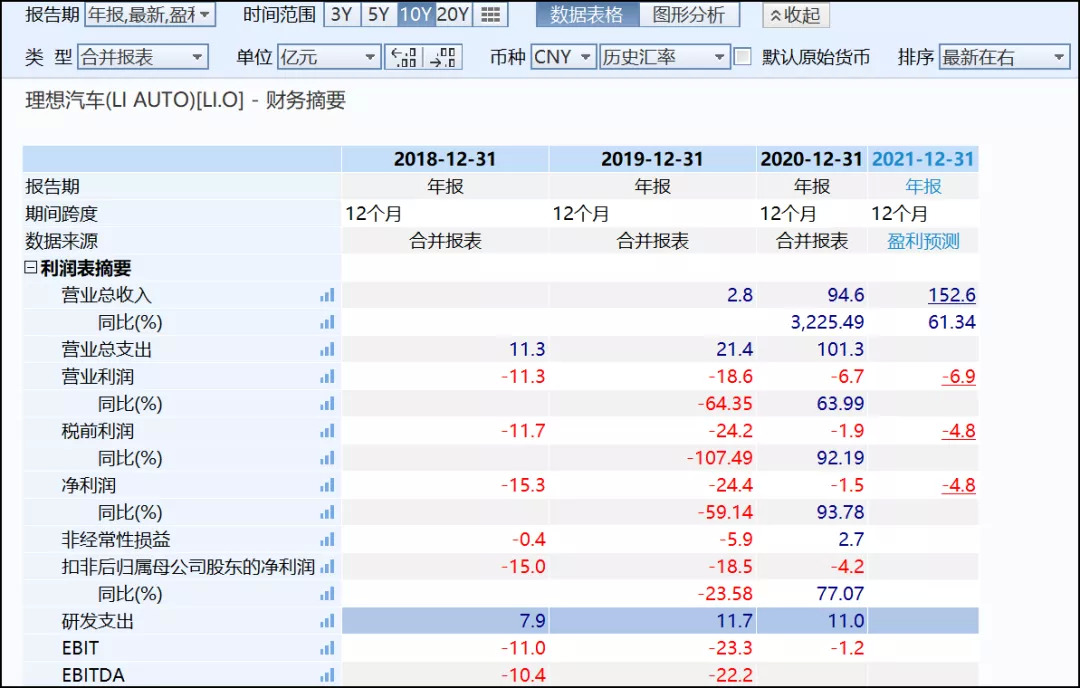Click the 2020-12-31 column header
The width and height of the screenshot is (1080, 688).
811,159
